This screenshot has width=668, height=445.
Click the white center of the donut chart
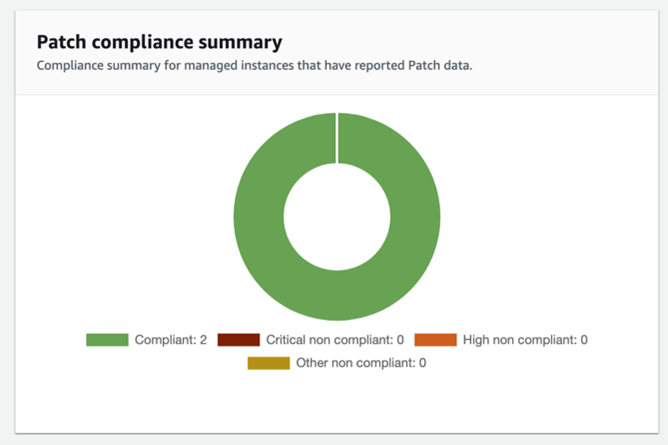[337, 217]
